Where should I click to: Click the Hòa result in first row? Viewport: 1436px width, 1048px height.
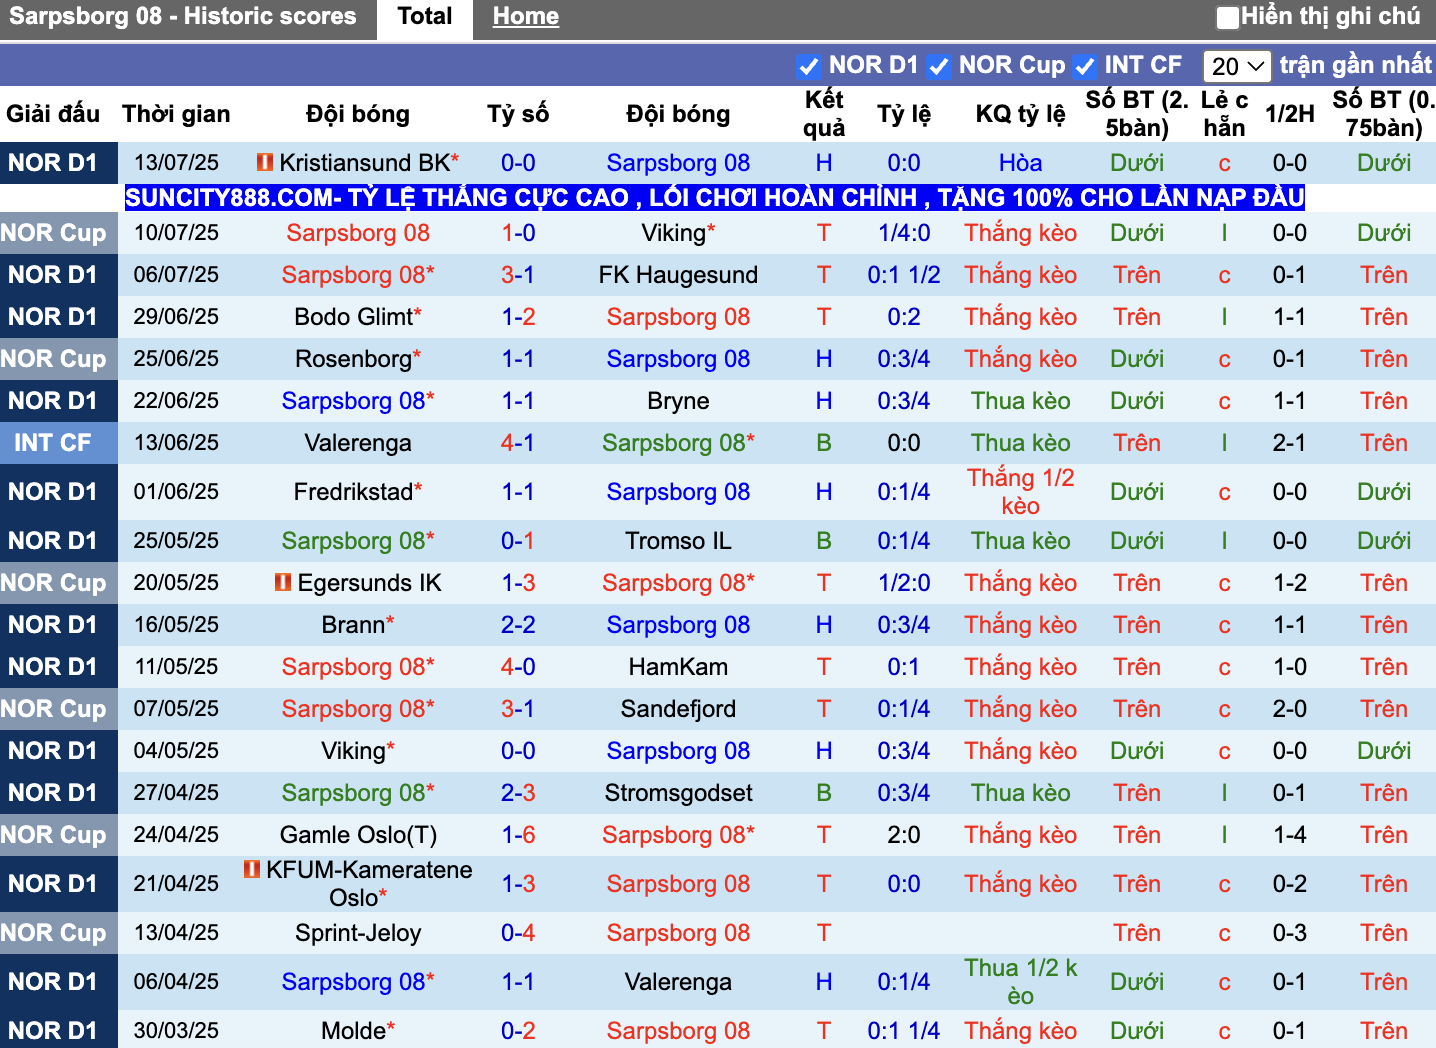[x=1020, y=163]
